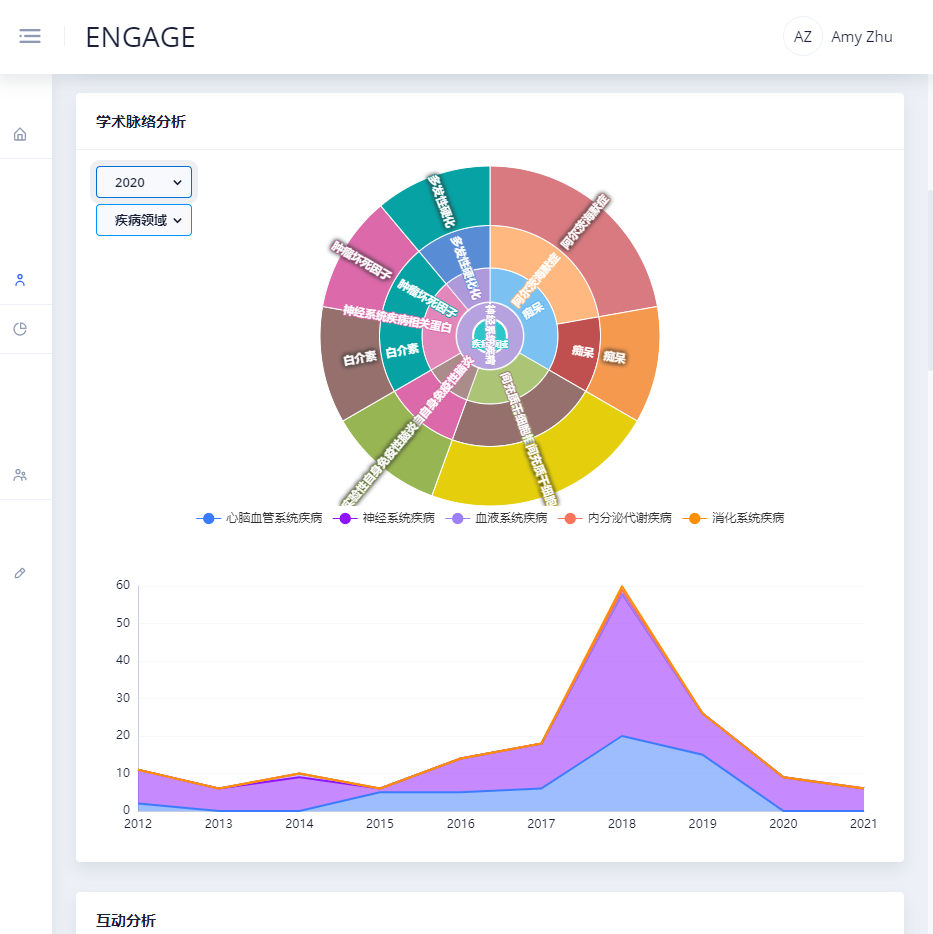This screenshot has height=934, width=934.
Task: Open the pie chart sidebar icon
Action: tap(20, 329)
